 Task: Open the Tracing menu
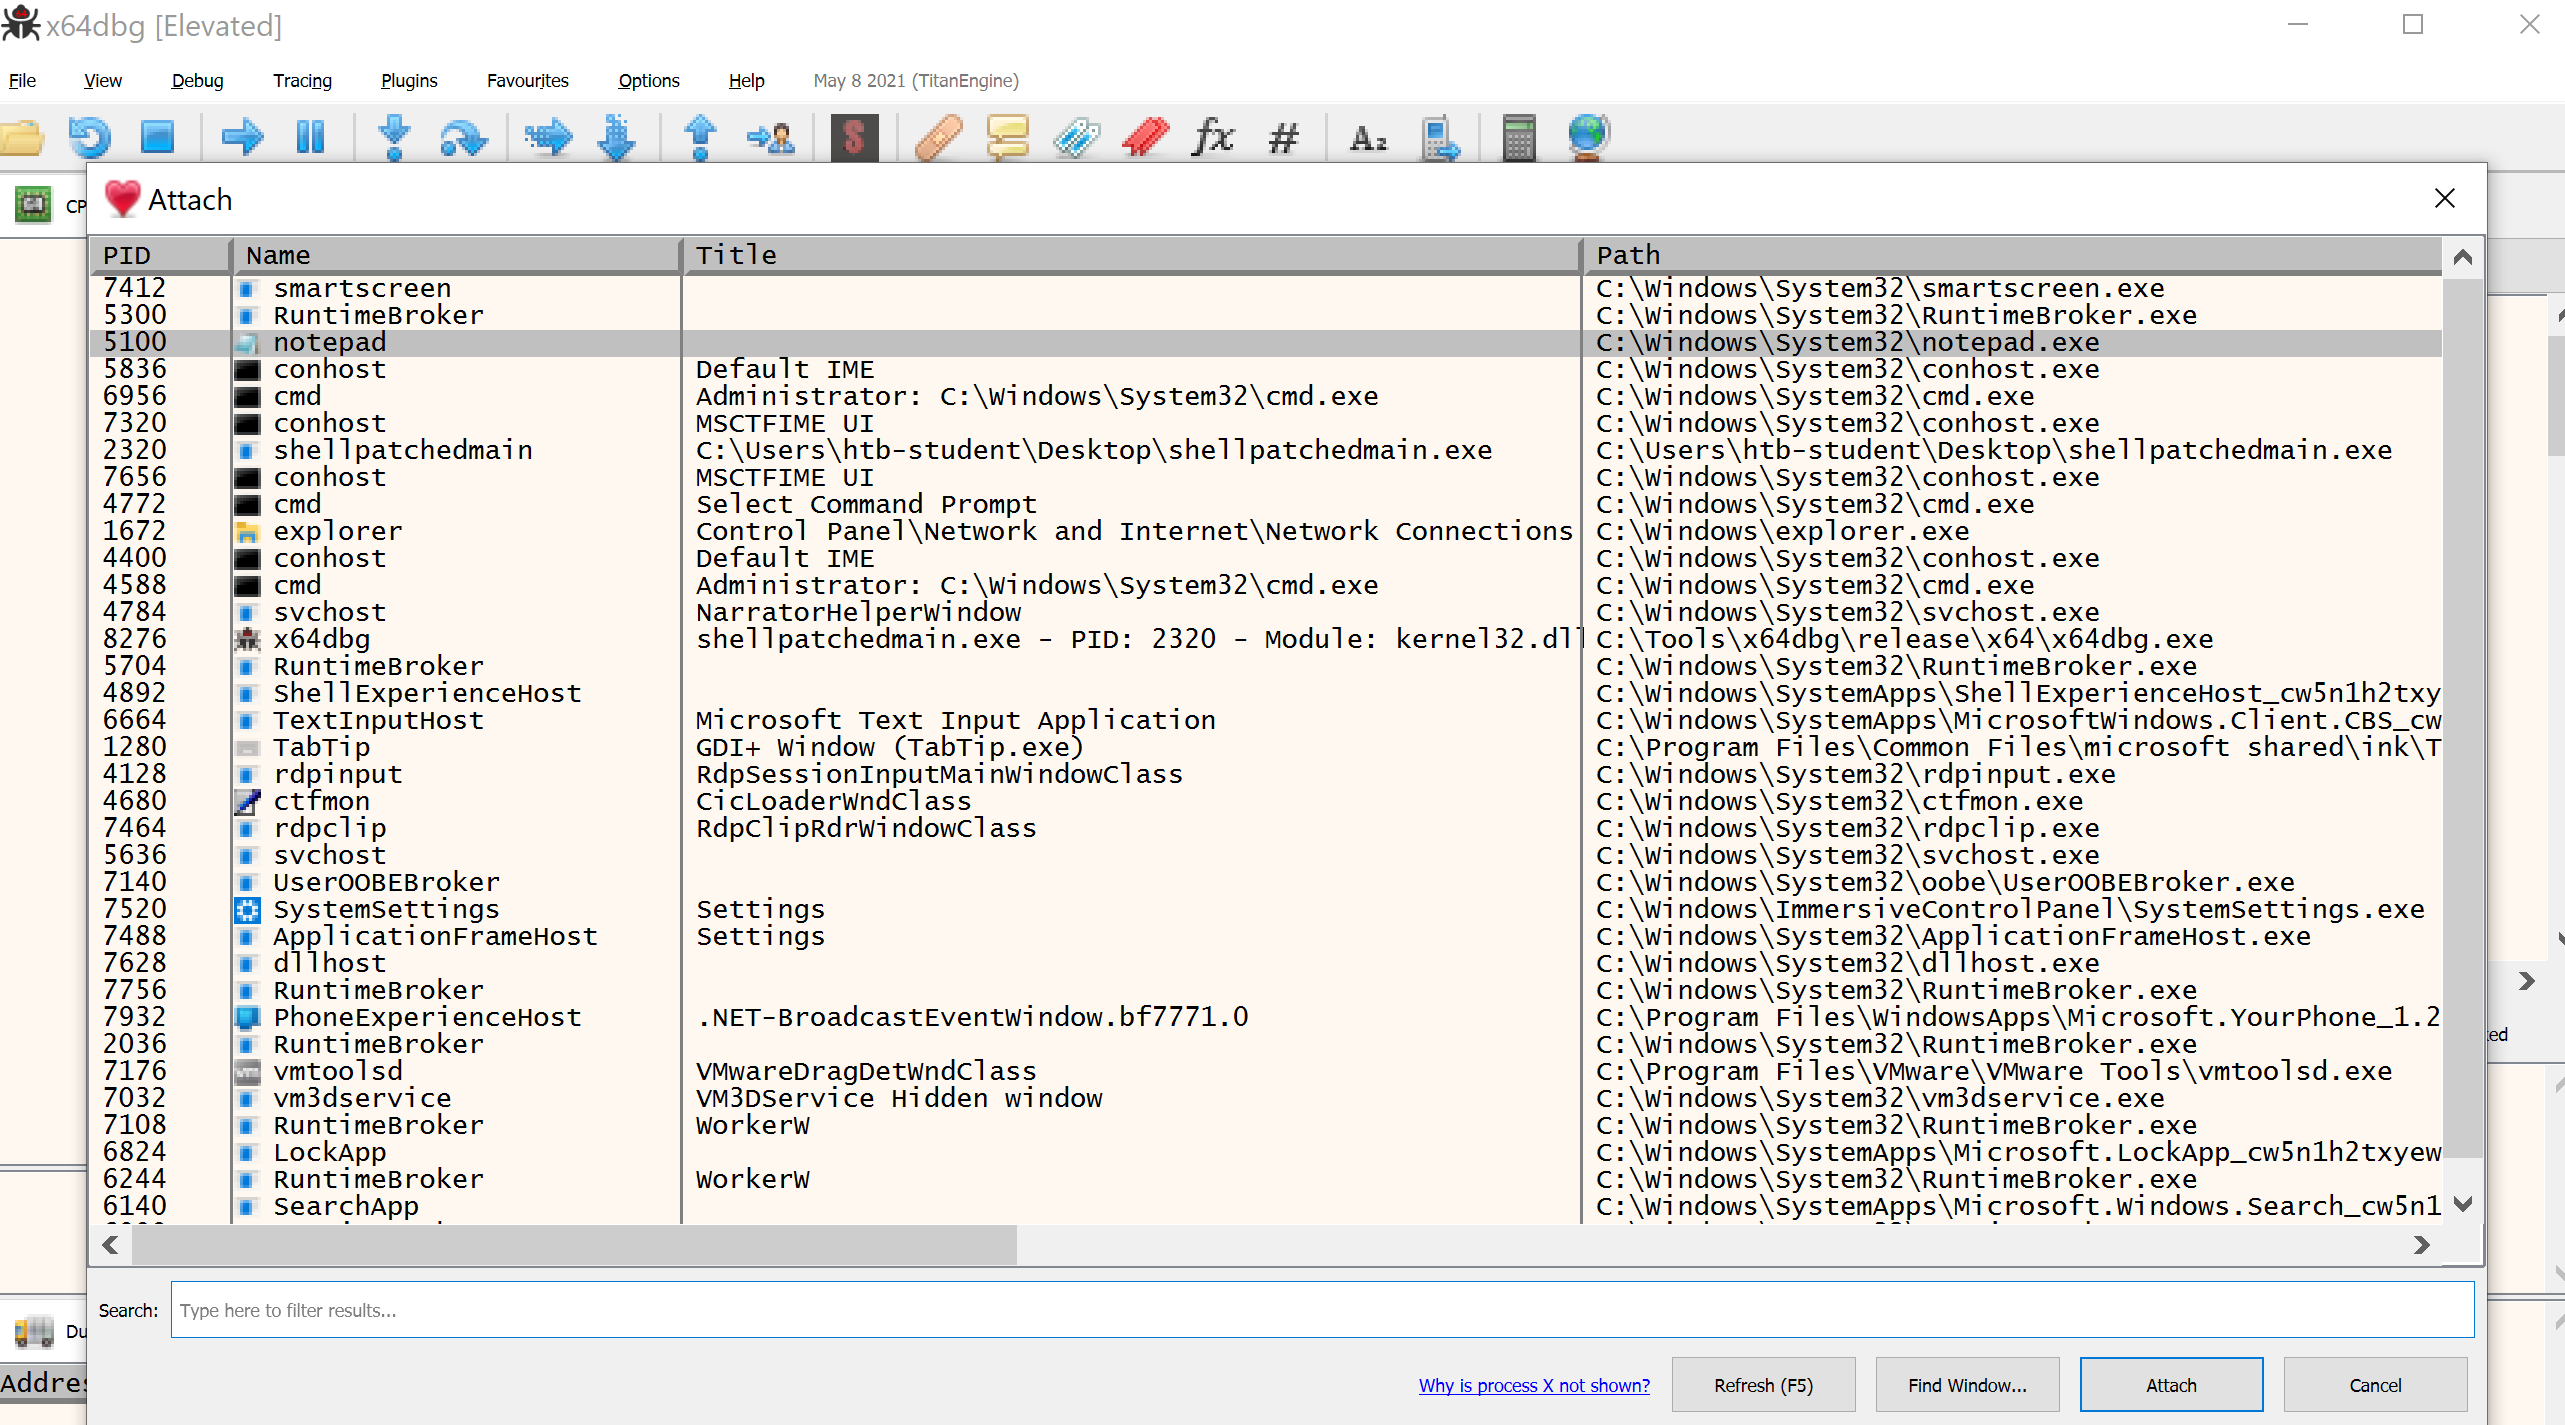(302, 80)
